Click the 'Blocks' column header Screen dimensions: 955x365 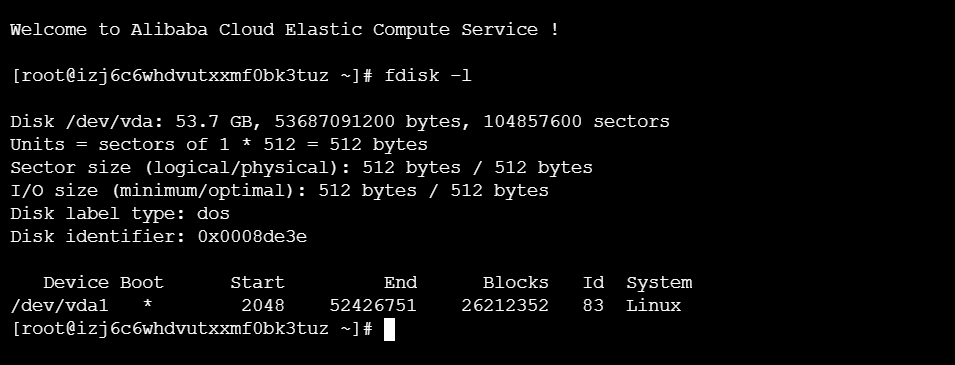516,283
